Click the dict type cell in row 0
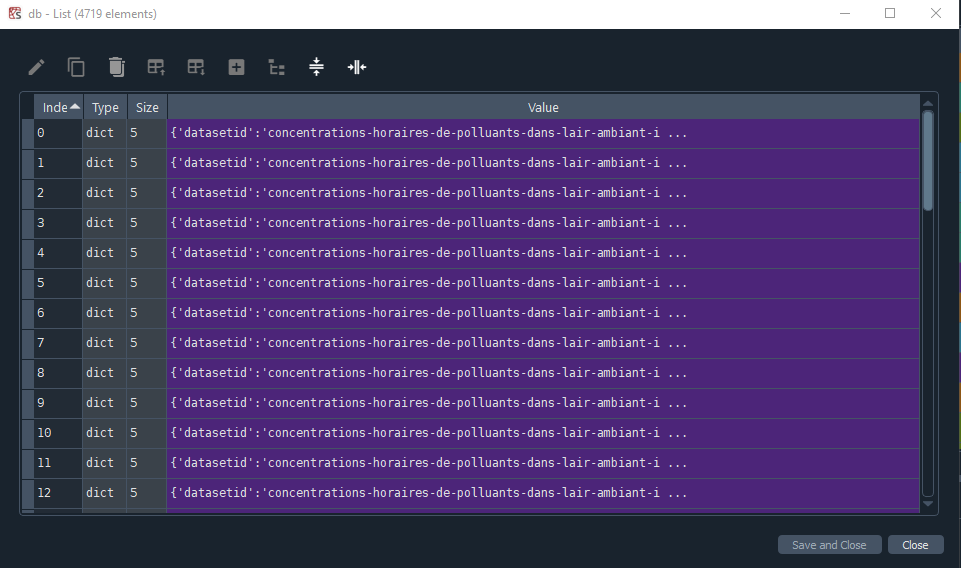 pos(105,133)
